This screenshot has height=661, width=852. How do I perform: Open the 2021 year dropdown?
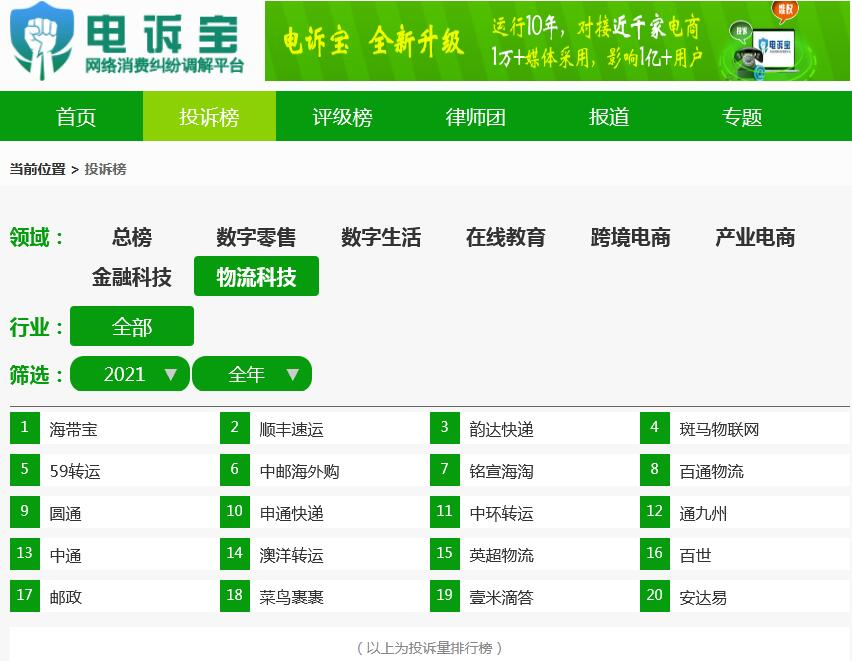coord(130,373)
